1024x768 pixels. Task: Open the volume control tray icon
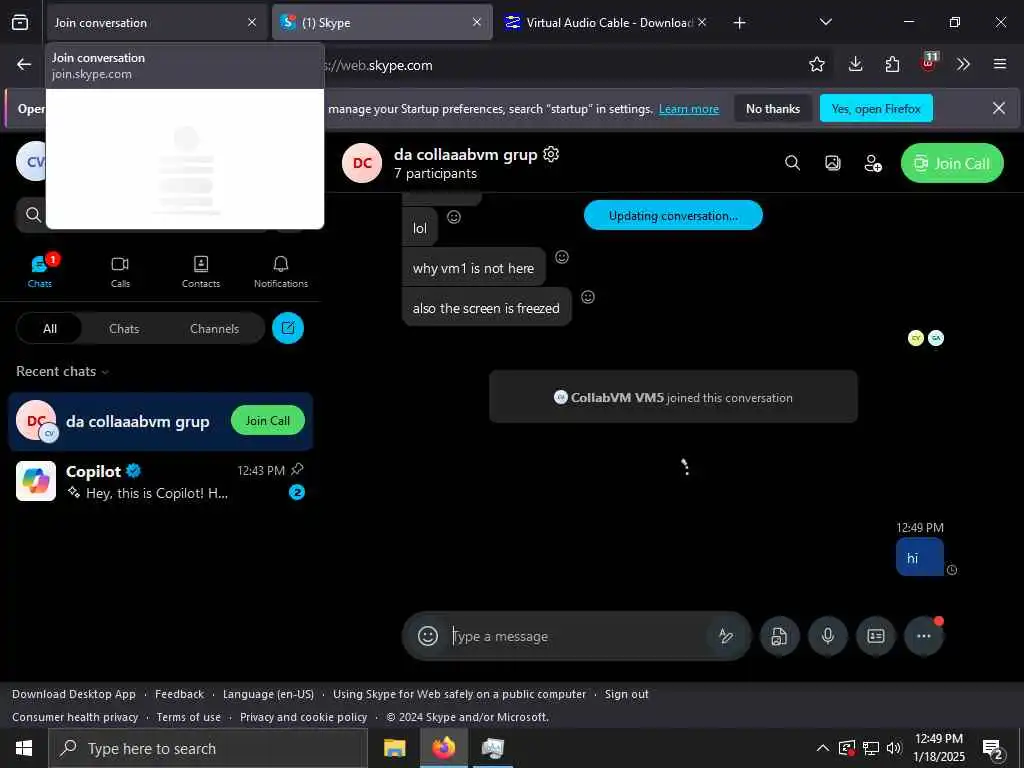pos(893,748)
